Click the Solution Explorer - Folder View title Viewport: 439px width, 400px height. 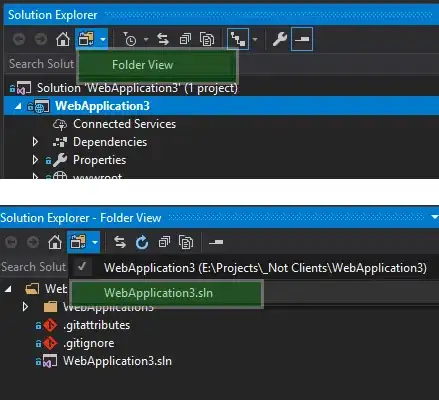pyautogui.click(x=81, y=218)
